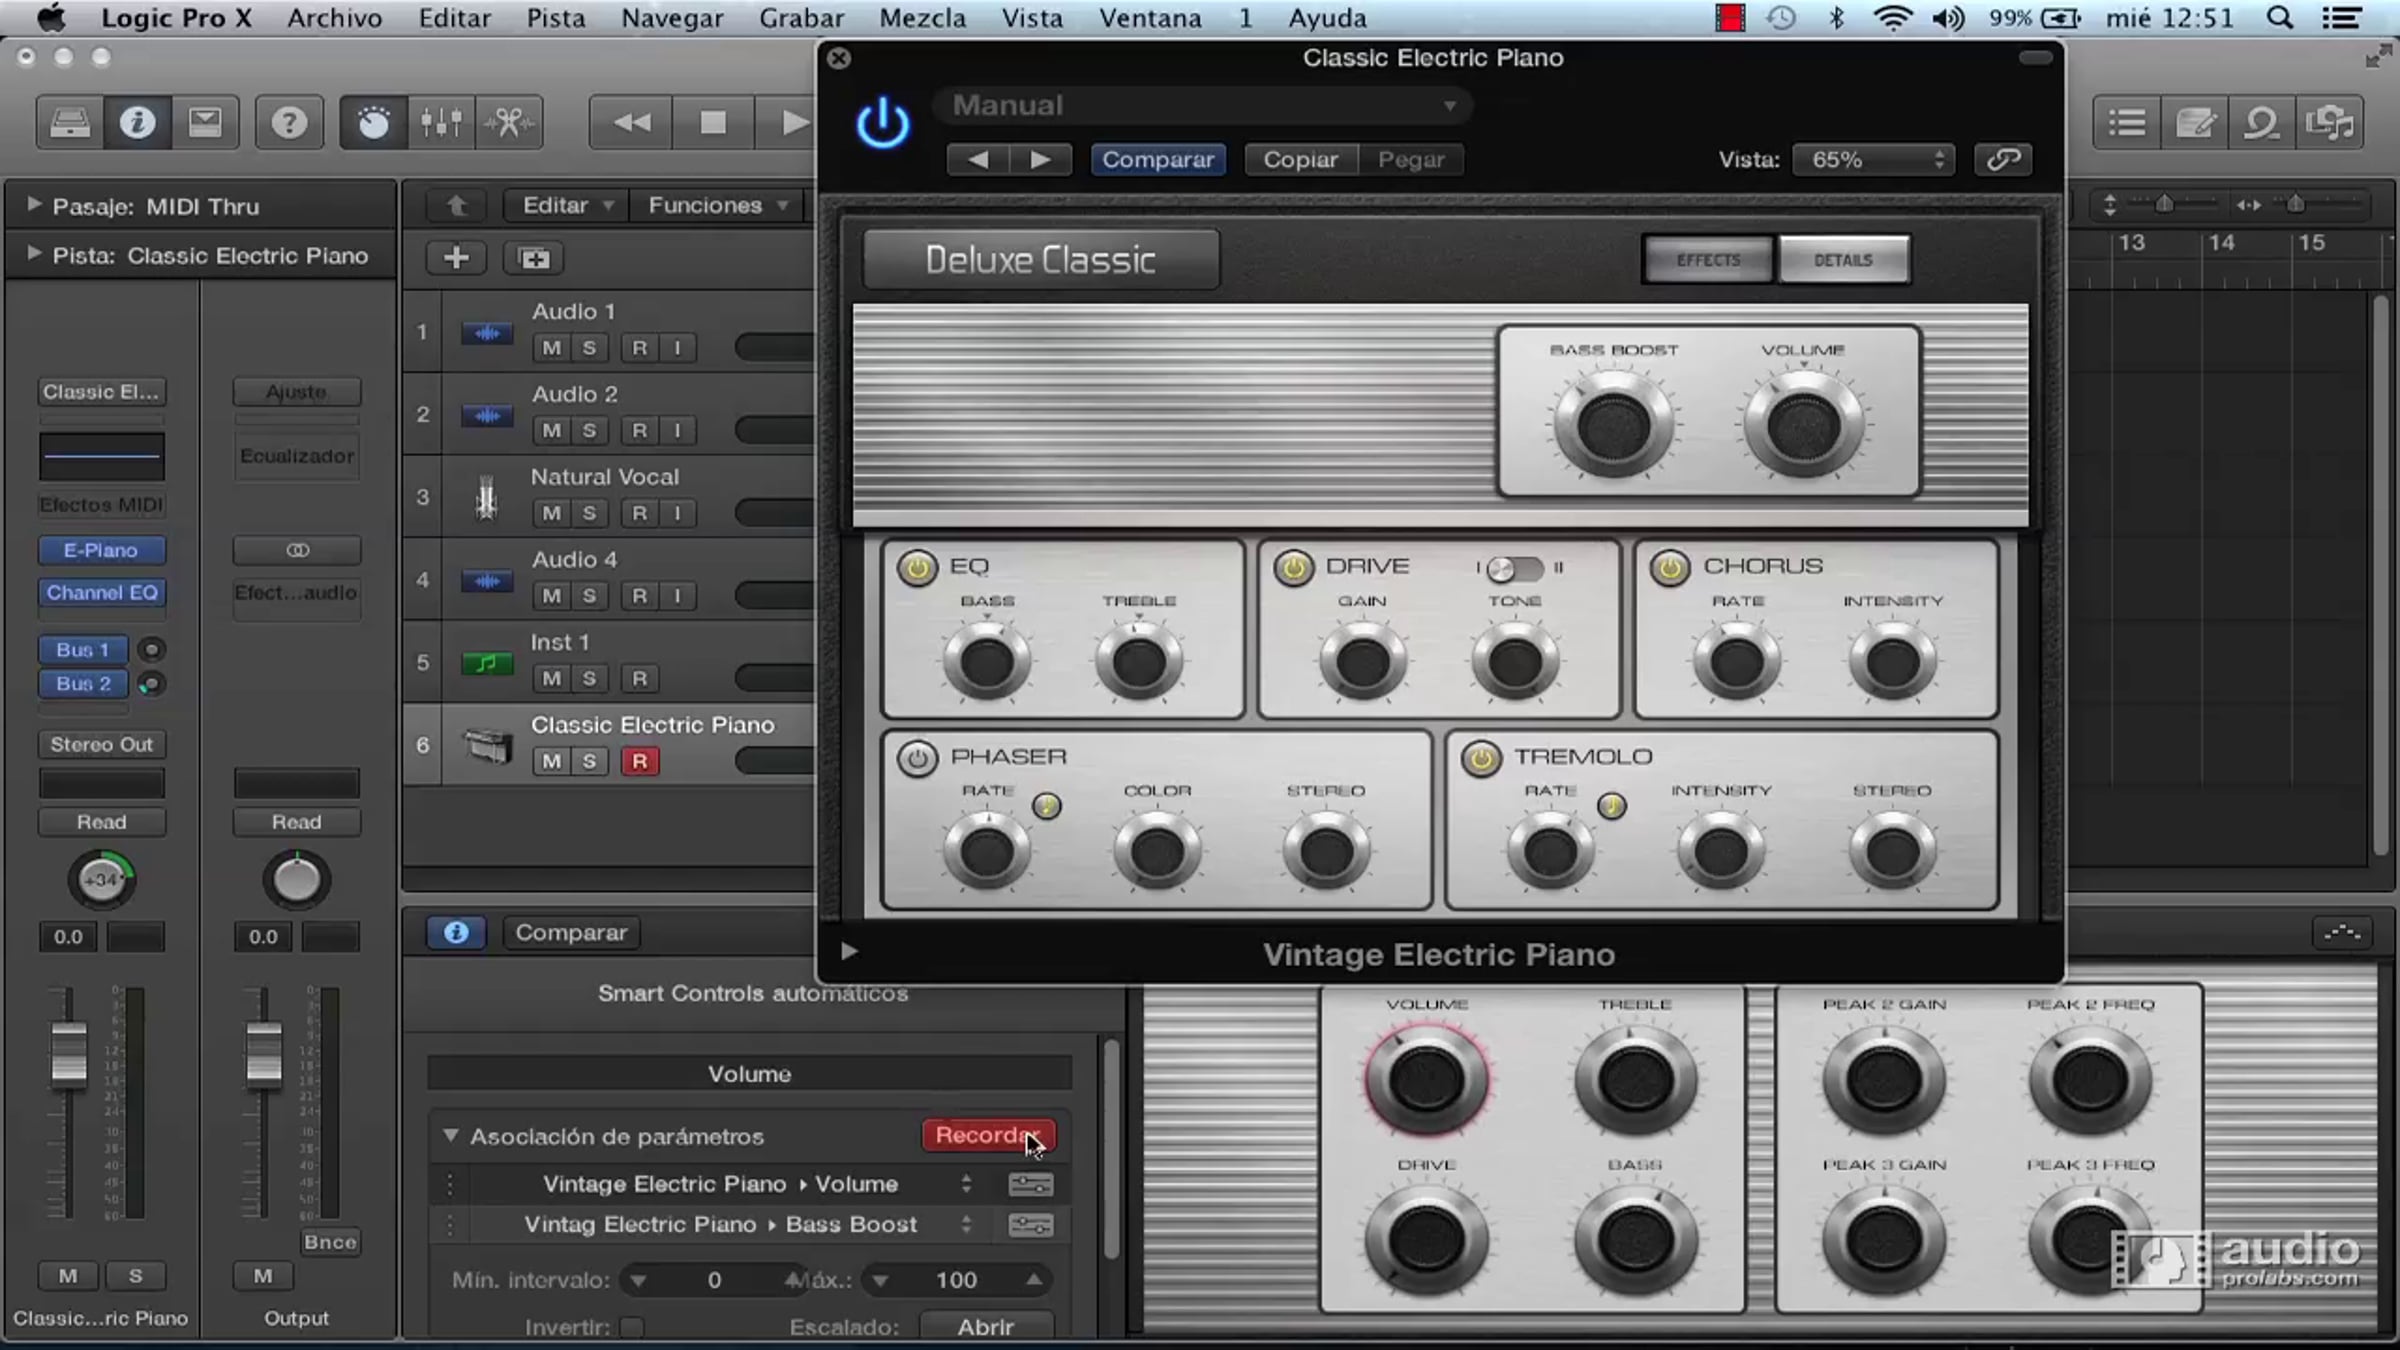The image size is (2400, 1350).
Task: Open the Vista 65% zoom dropdown
Action: point(1872,160)
